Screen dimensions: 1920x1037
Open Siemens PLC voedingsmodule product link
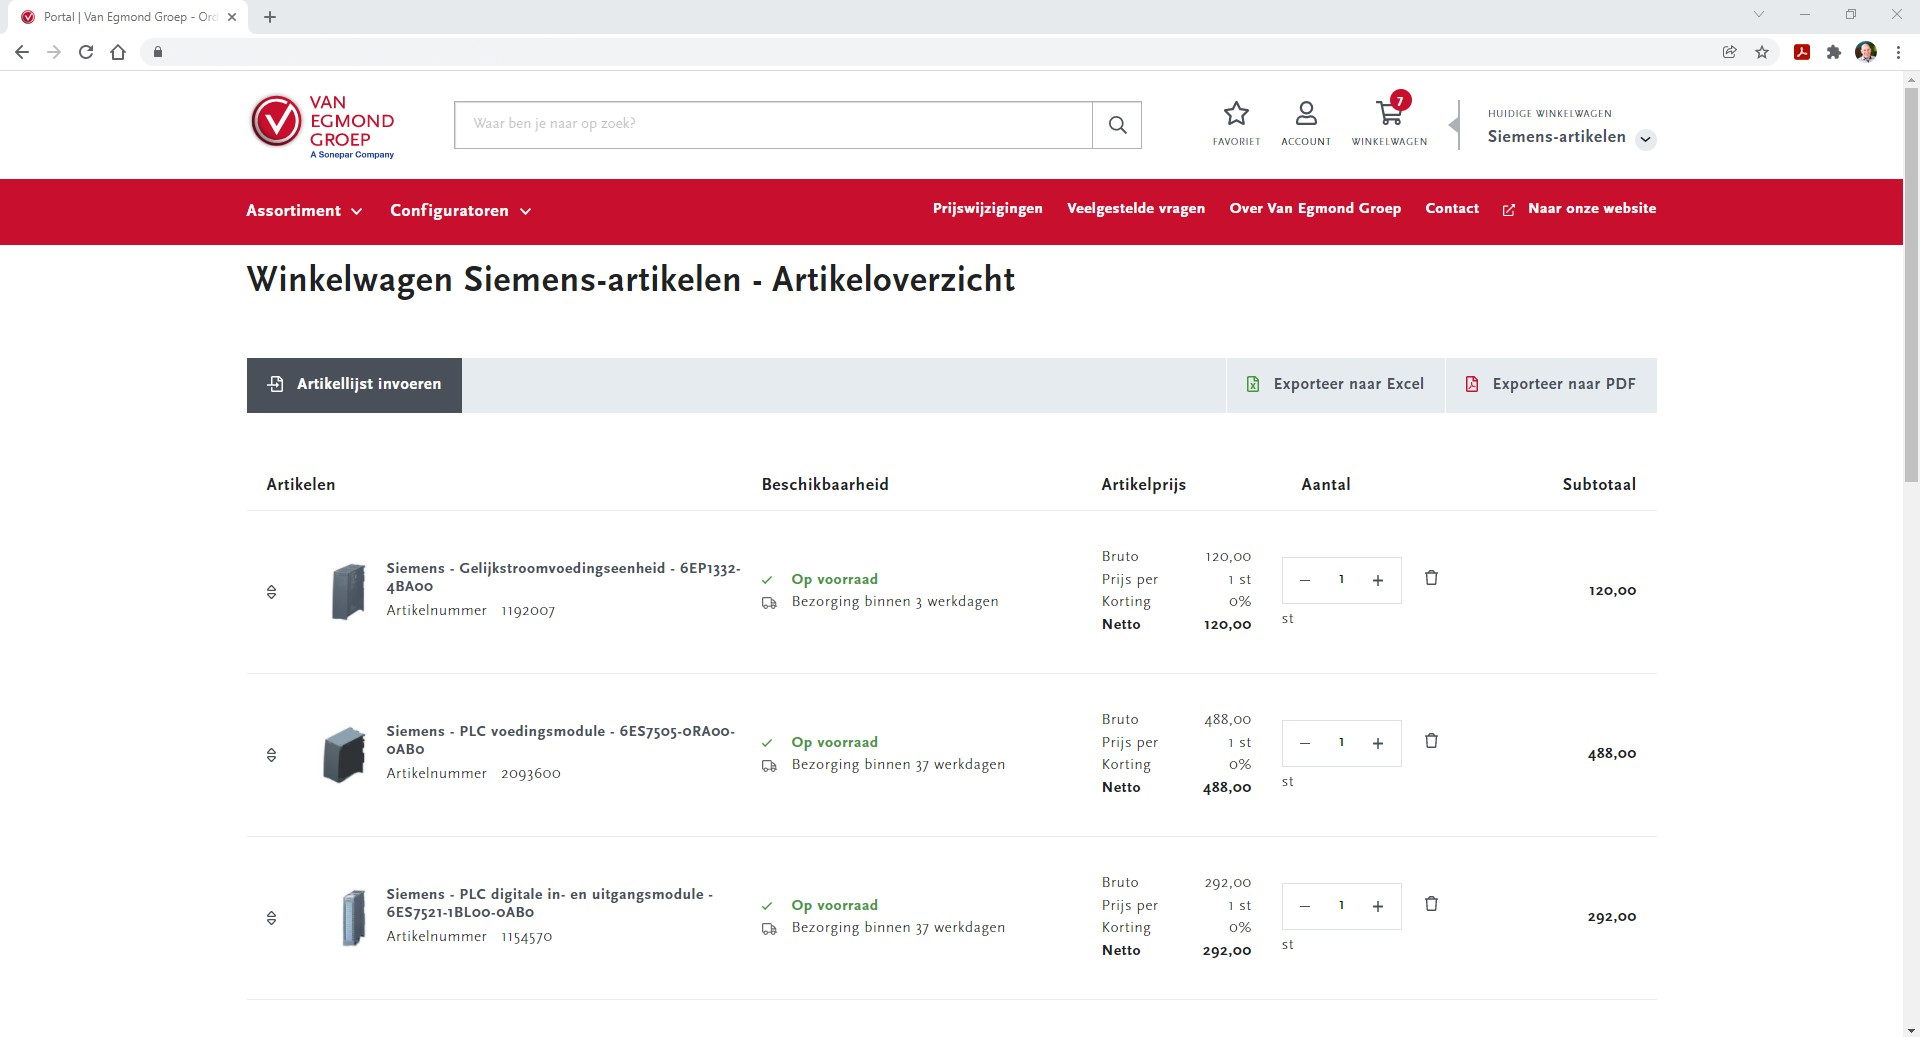tap(560, 740)
